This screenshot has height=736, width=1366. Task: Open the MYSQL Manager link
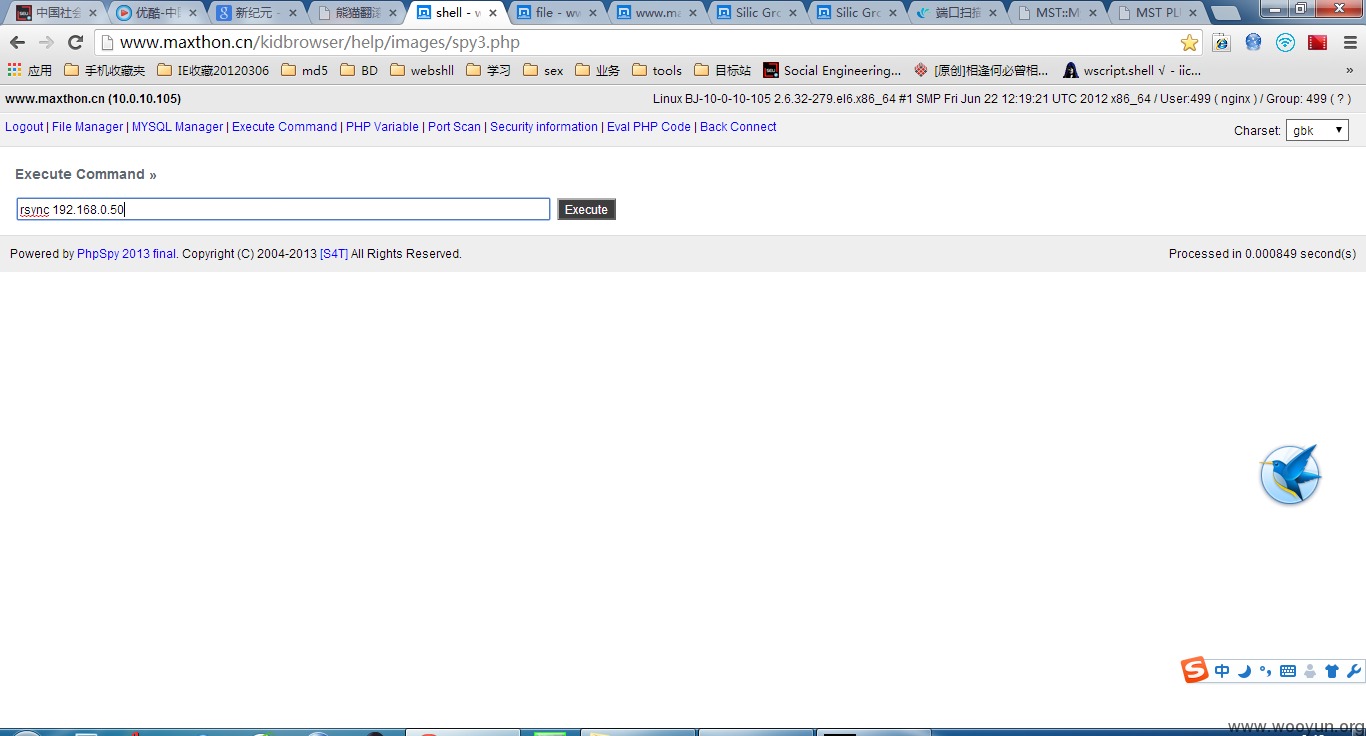tap(177, 127)
